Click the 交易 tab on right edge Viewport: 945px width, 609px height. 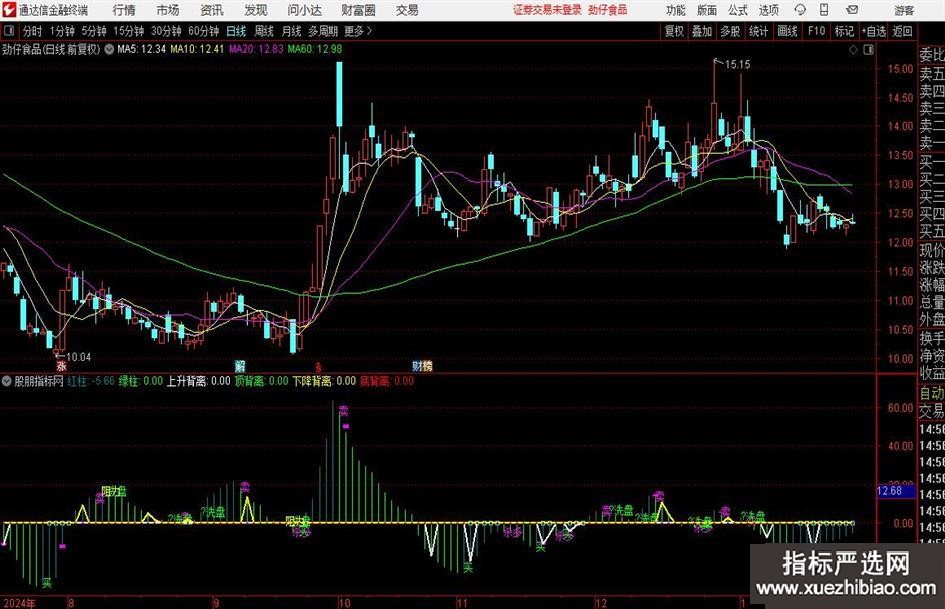tap(932, 411)
